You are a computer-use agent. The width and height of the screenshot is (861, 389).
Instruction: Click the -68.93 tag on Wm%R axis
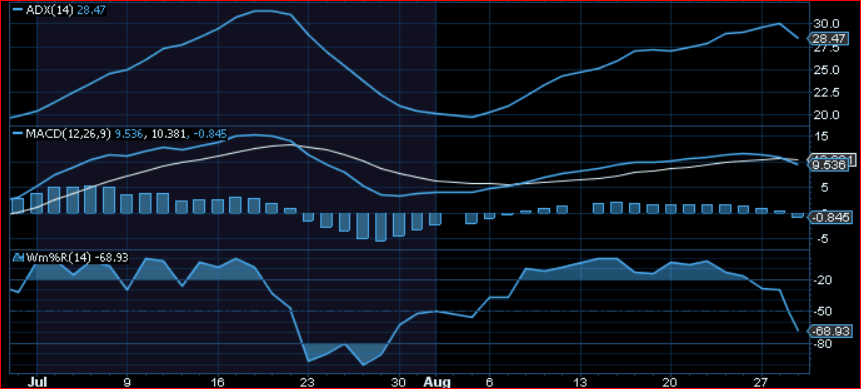(831, 331)
